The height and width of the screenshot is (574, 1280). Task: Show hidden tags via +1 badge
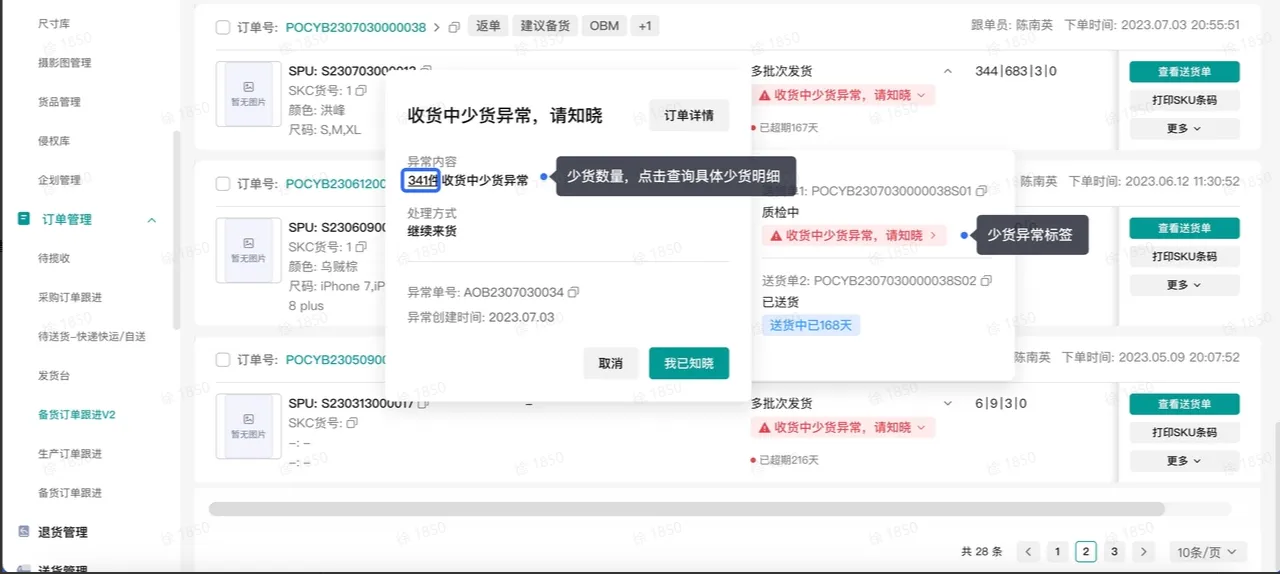645,26
